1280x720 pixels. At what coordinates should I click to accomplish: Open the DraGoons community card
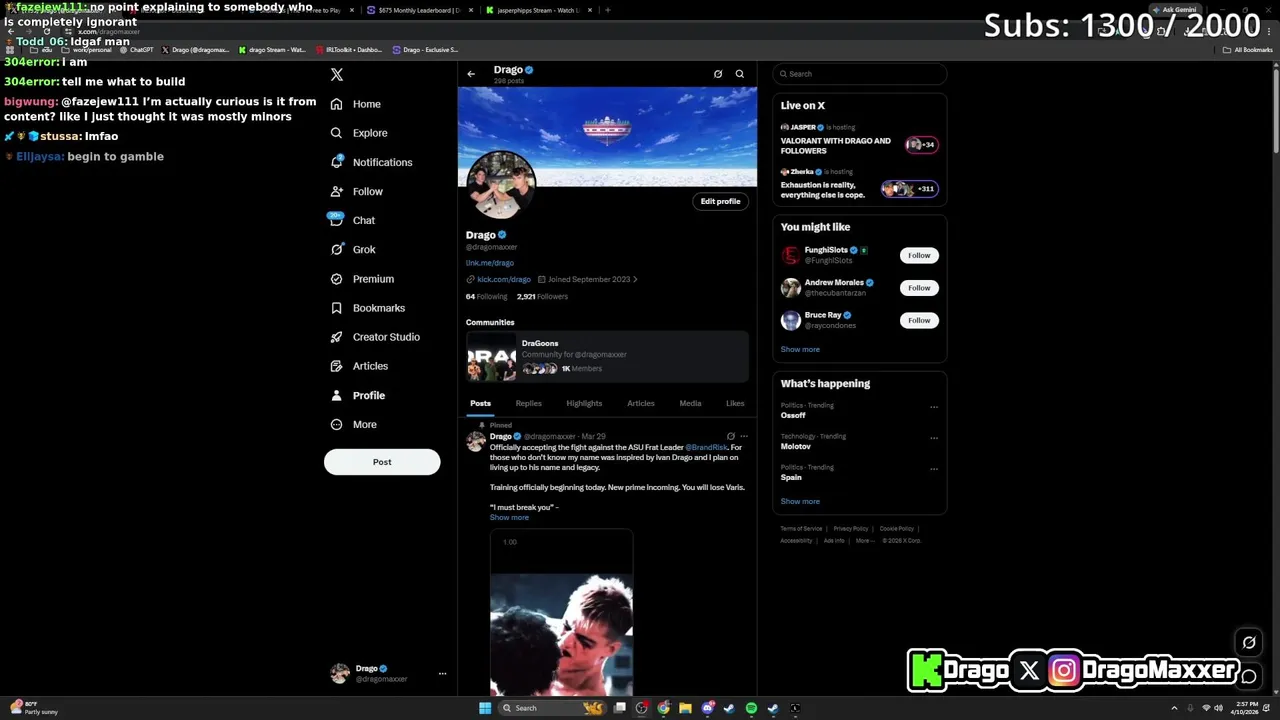(607, 357)
